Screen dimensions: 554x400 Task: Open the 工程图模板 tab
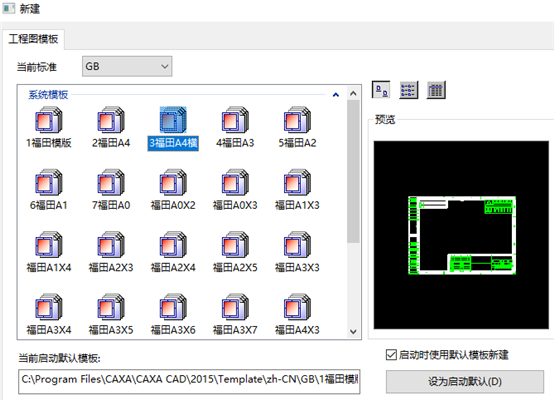(x=33, y=39)
